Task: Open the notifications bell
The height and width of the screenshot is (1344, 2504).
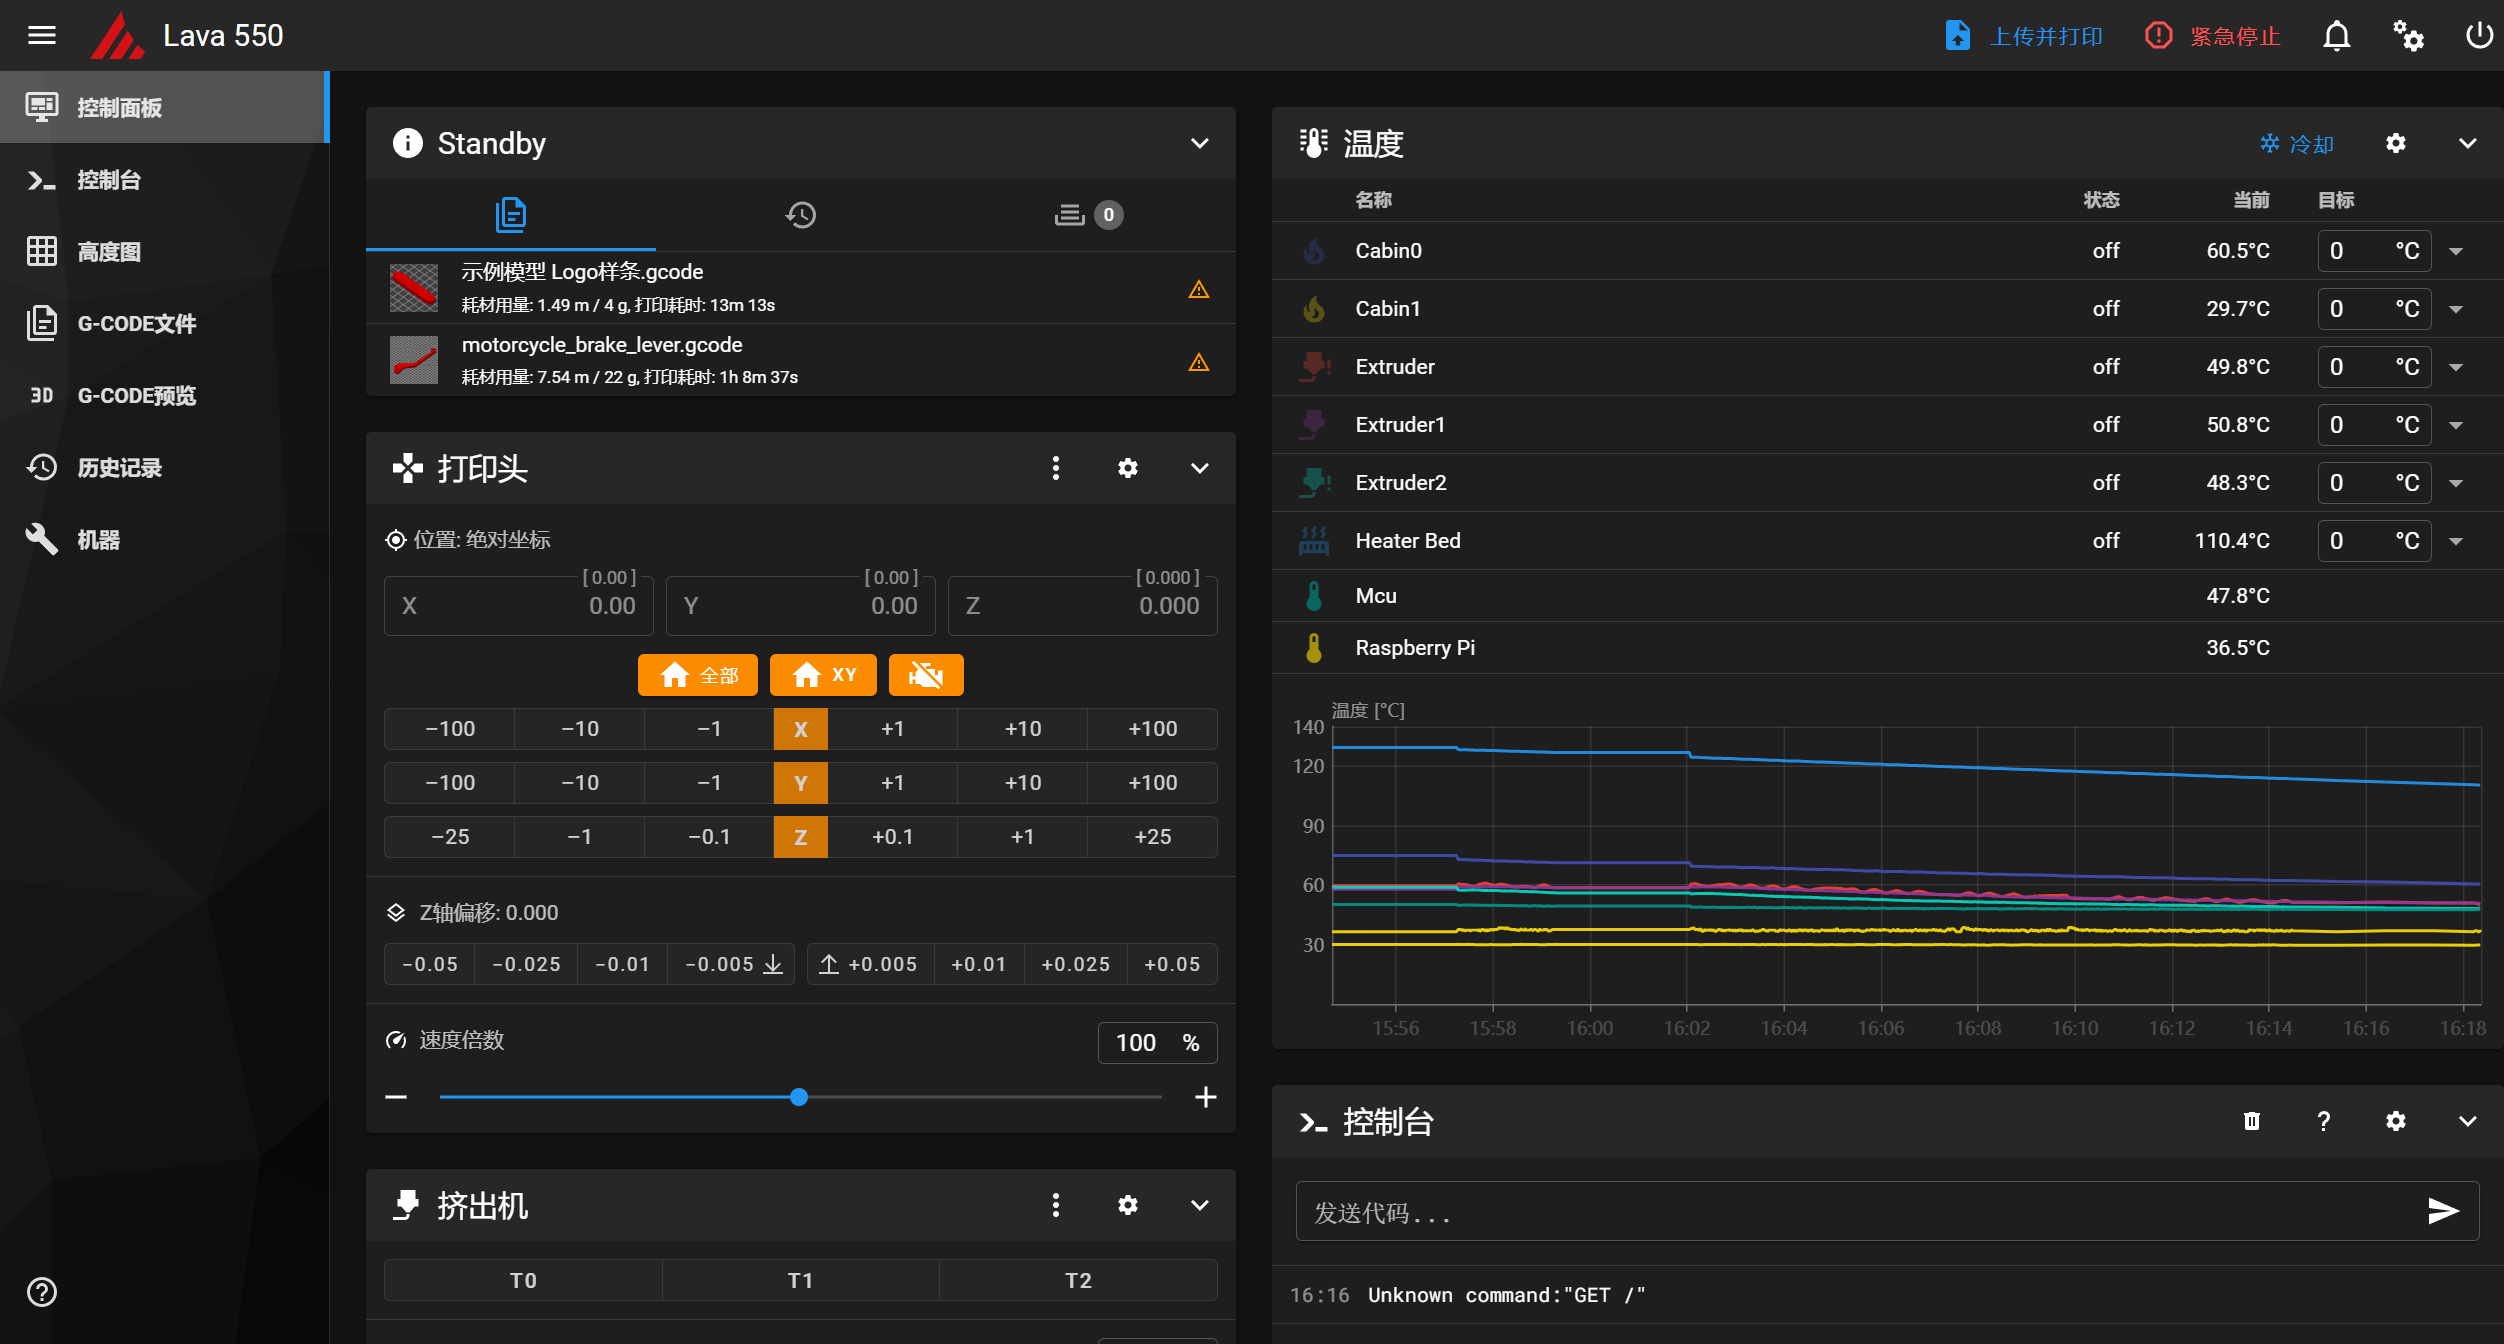Action: 2336,36
